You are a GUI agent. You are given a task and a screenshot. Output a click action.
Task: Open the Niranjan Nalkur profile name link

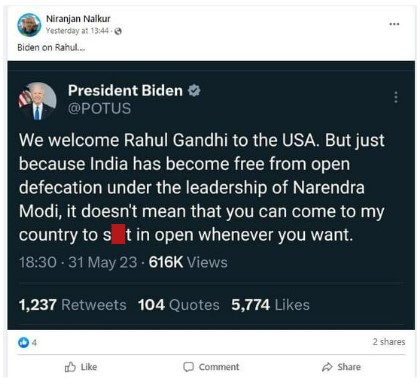pos(78,19)
